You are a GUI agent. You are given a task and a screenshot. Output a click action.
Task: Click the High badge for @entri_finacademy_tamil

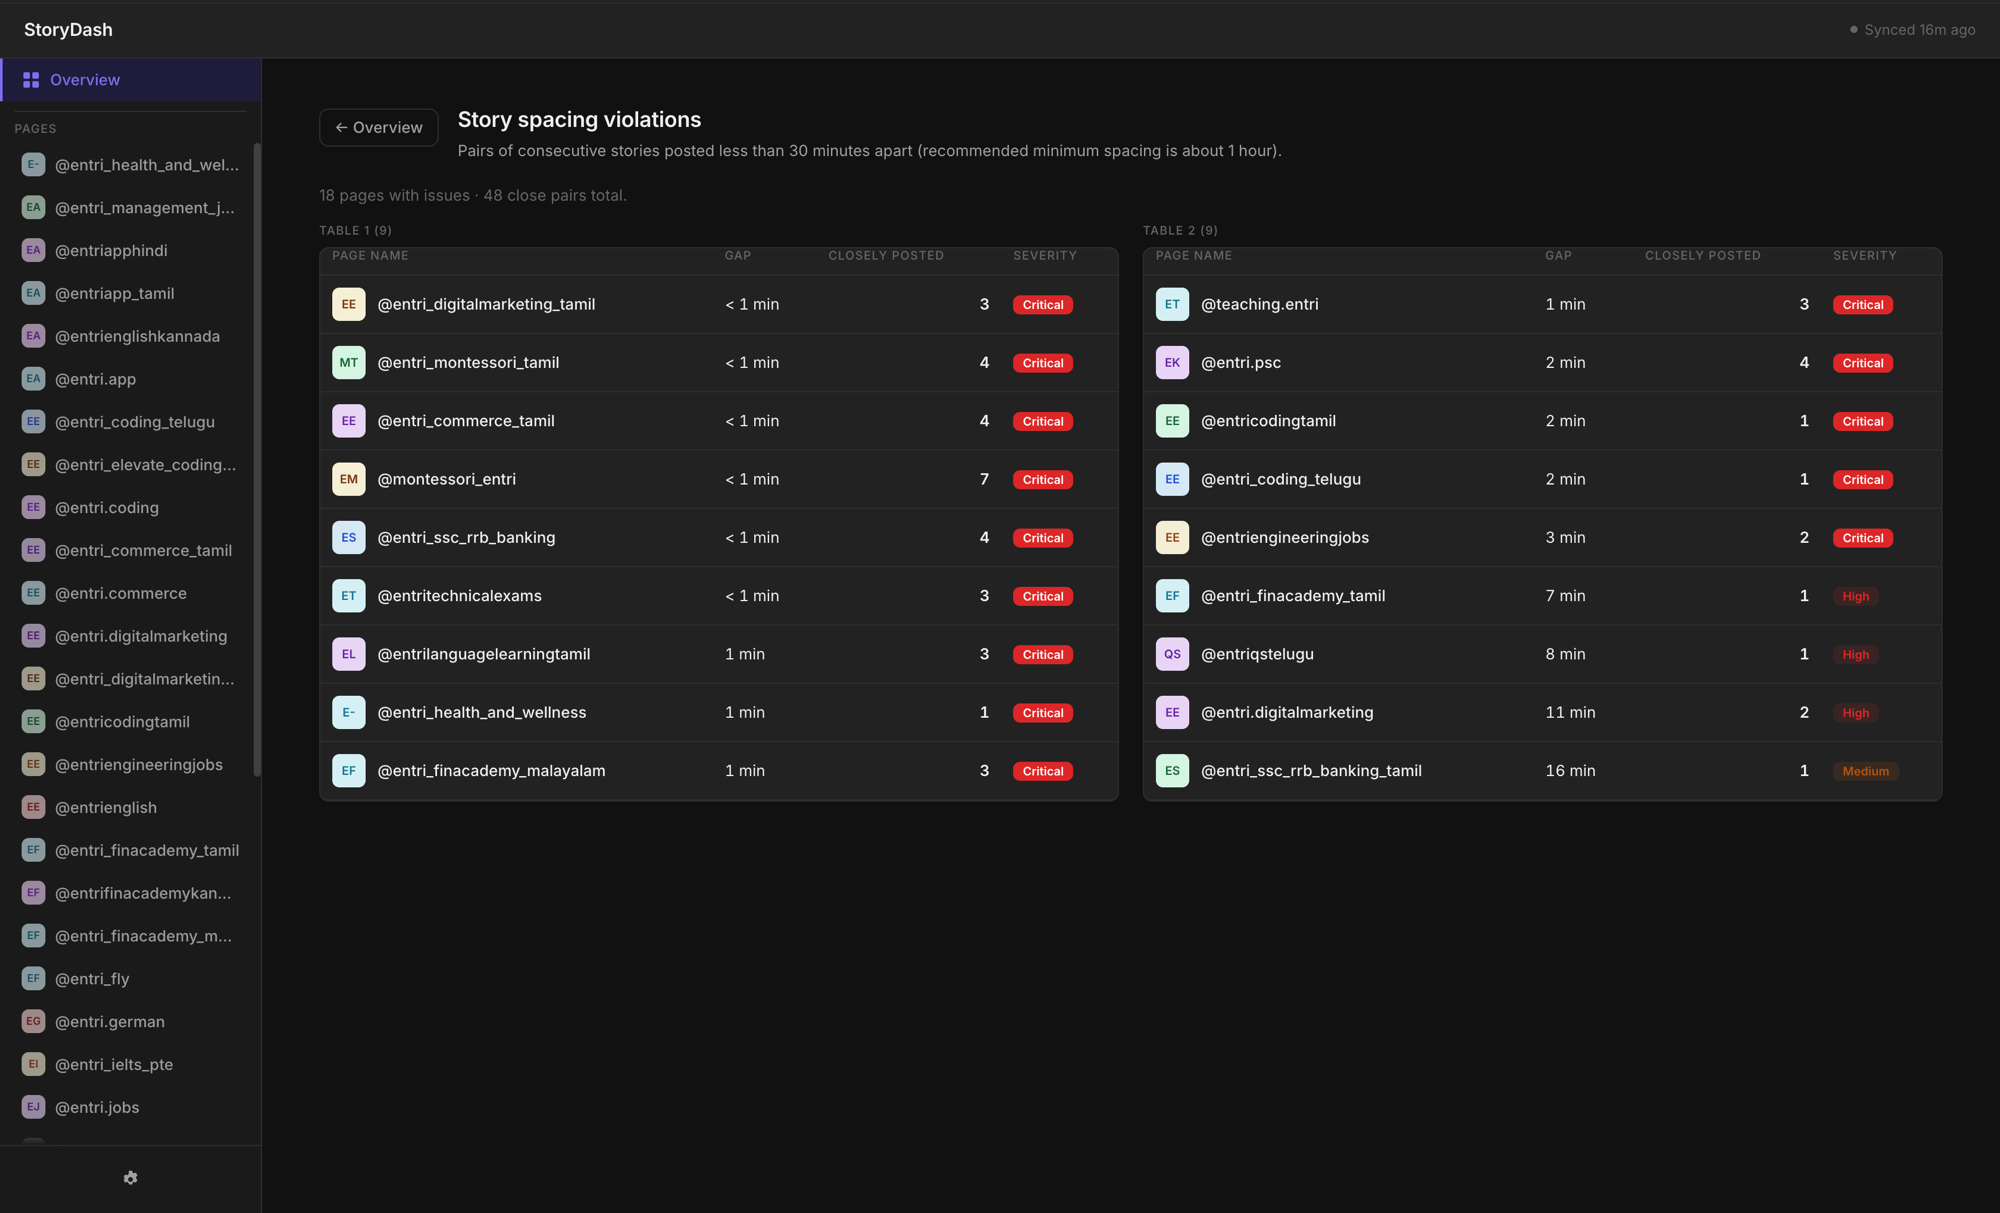[1855, 596]
